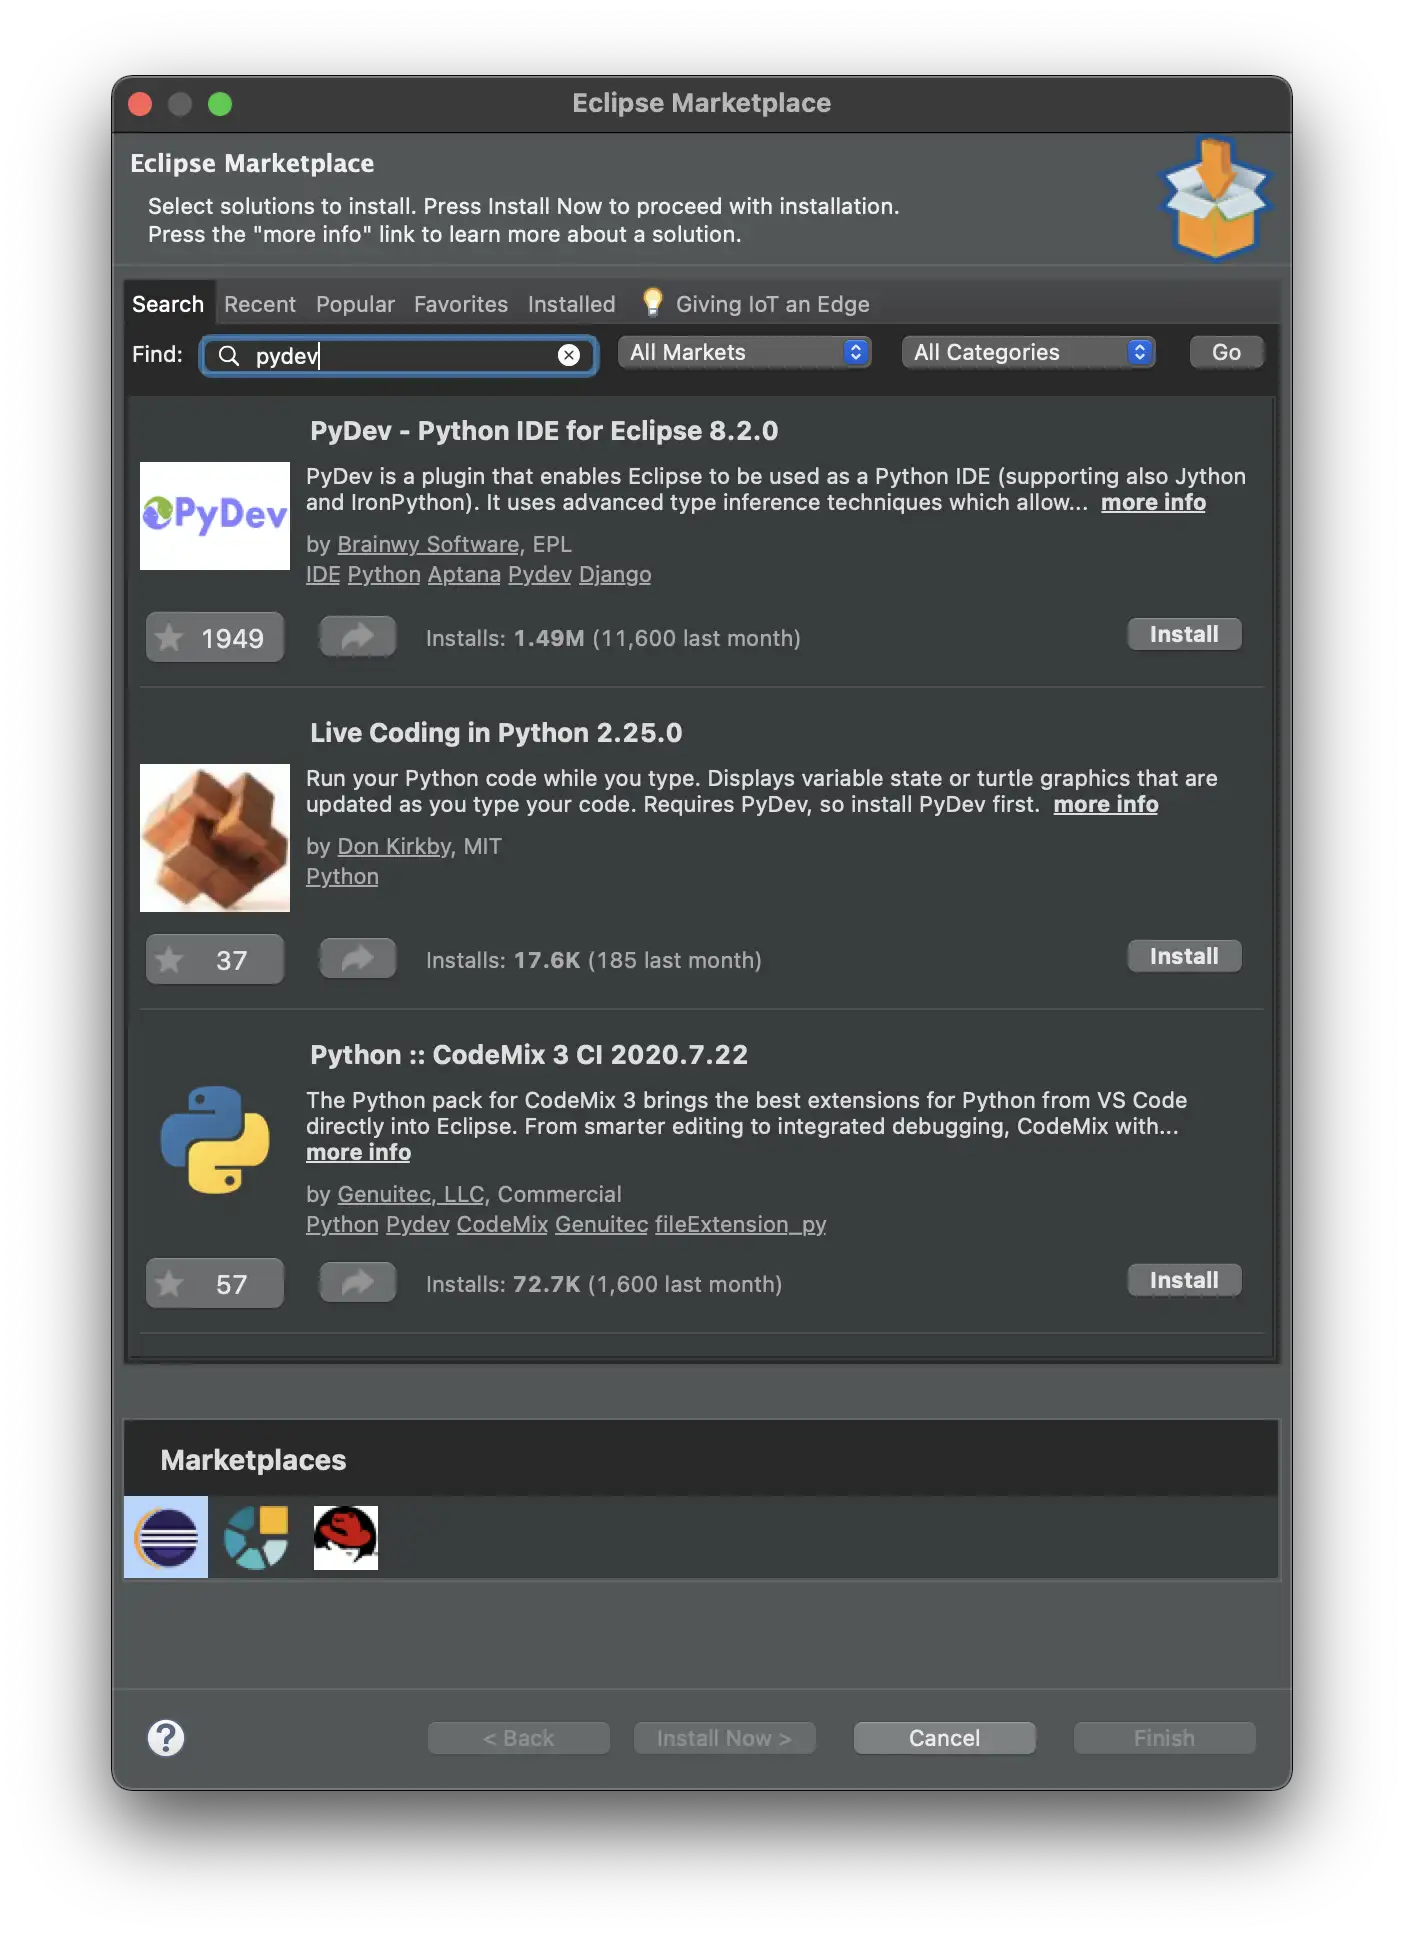Share the Live Coding in Python entry
The image size is (1404, 1938).
click(357, 959)
